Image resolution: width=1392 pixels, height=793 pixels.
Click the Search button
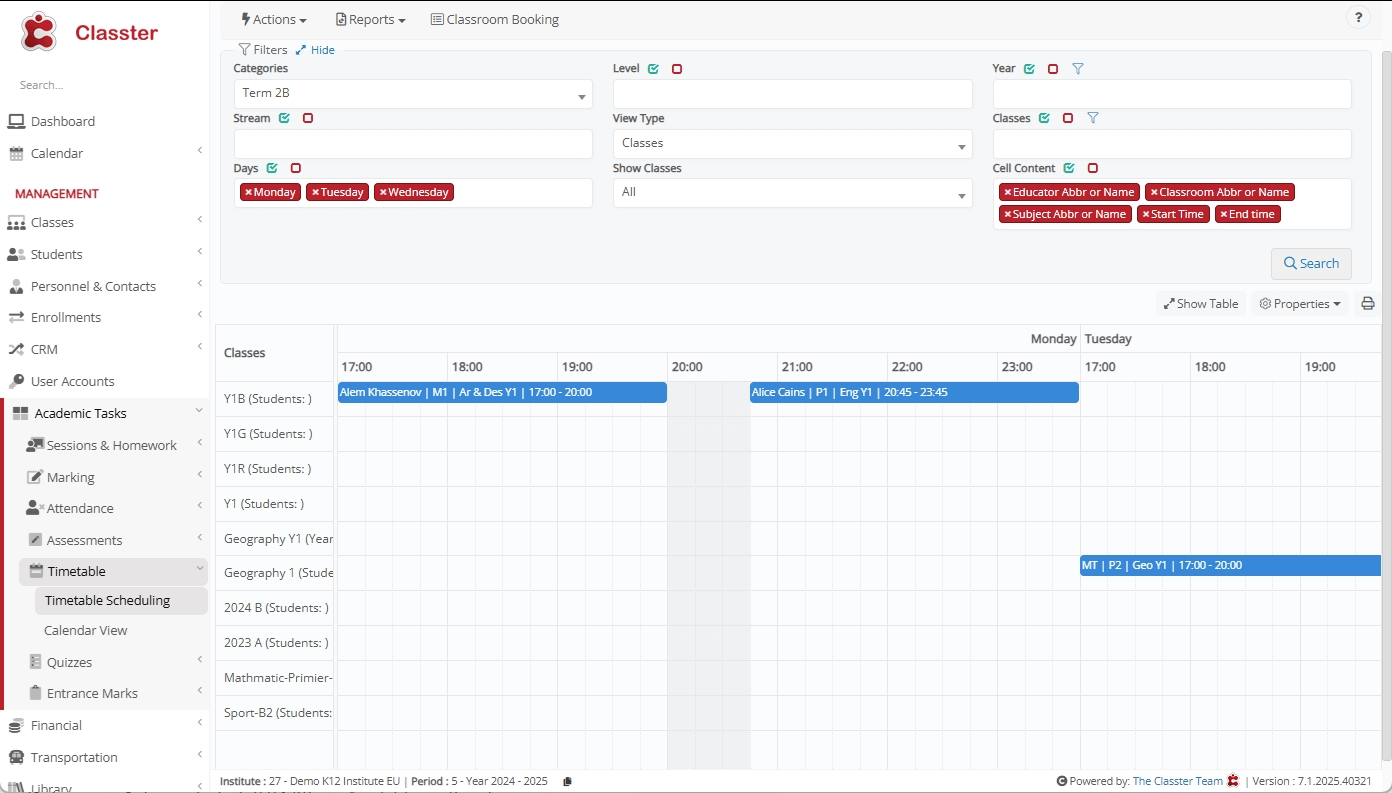pos(1310,264)
